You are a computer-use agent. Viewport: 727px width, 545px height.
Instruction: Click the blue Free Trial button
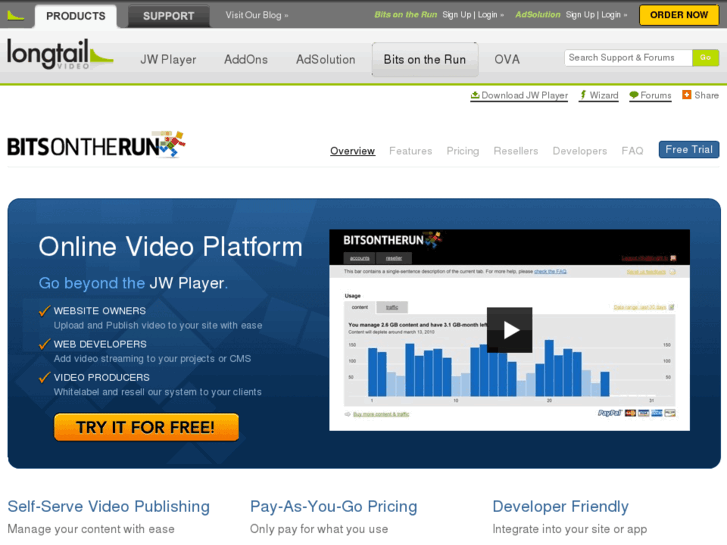[x=689, y=150]
